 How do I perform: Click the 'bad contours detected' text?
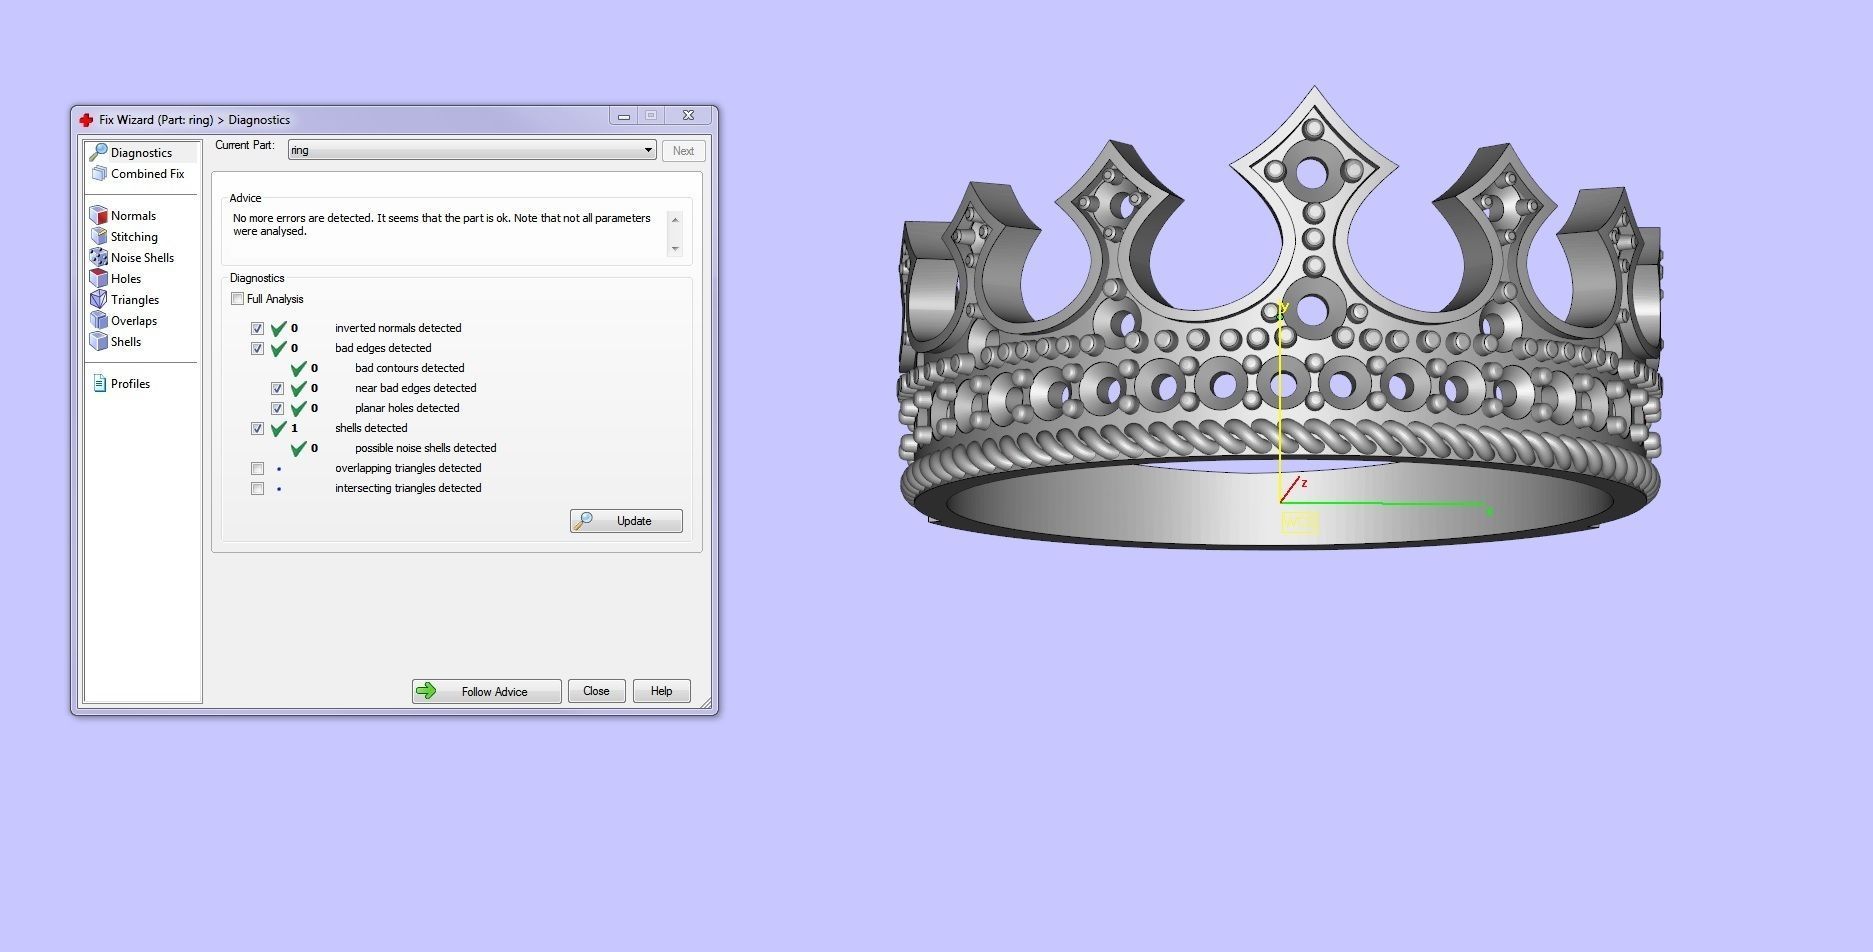(x=409, y=368)
